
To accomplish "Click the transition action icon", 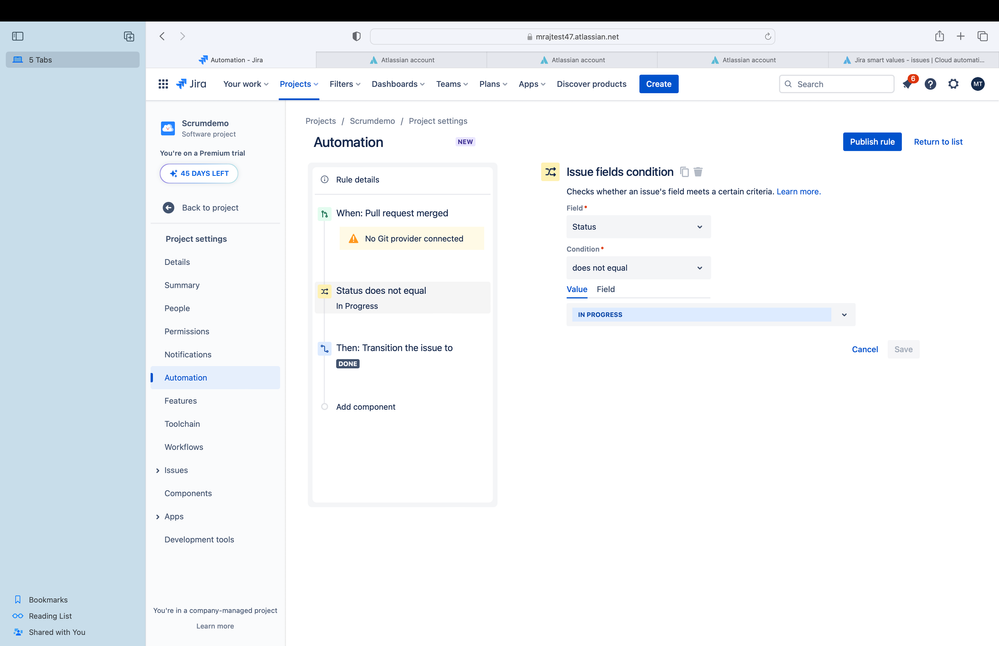I will click(324, 348).
